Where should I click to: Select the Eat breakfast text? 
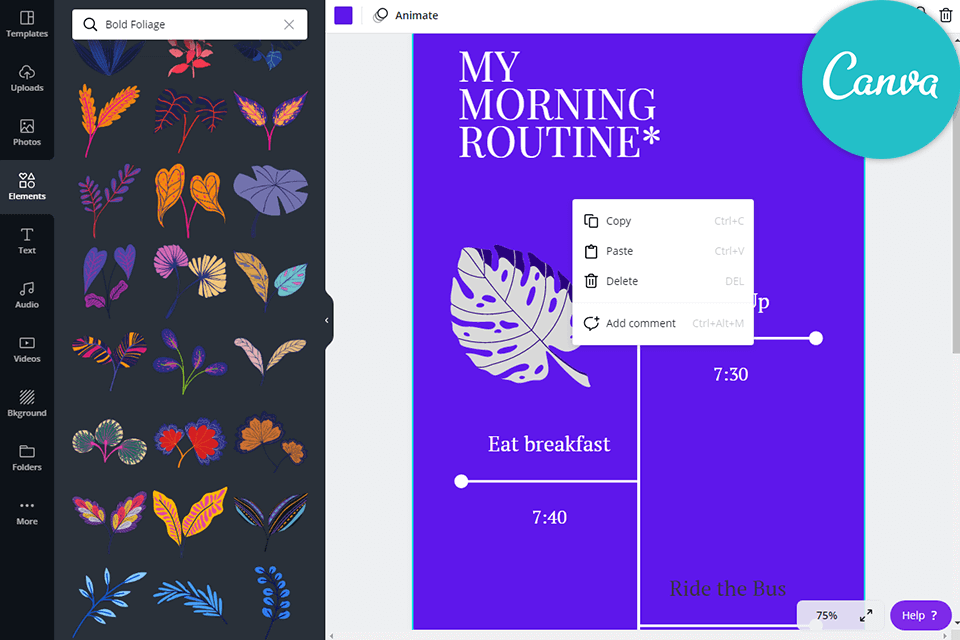point(549,444)
